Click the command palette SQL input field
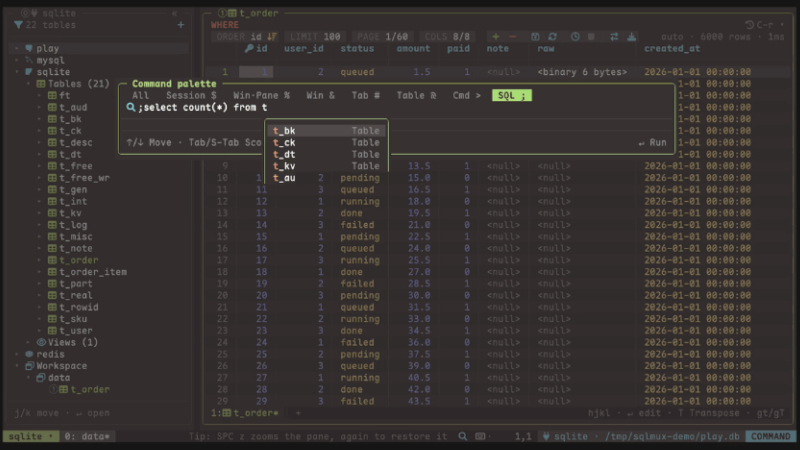This screenshot has width=800, height=450. coord(398,107)
